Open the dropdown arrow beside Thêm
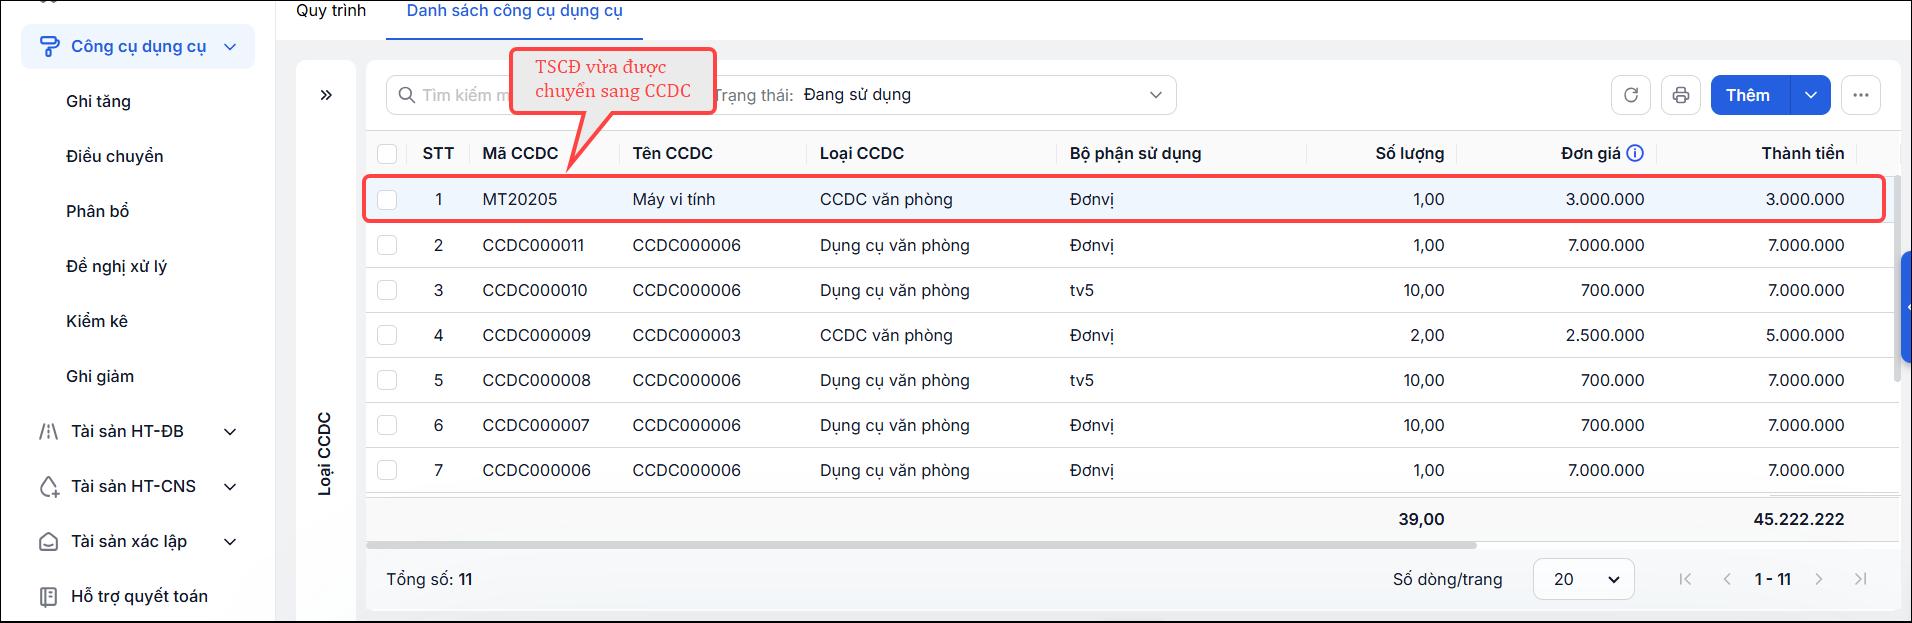This screenshot has height=623, width=1912. [1811, 95]
